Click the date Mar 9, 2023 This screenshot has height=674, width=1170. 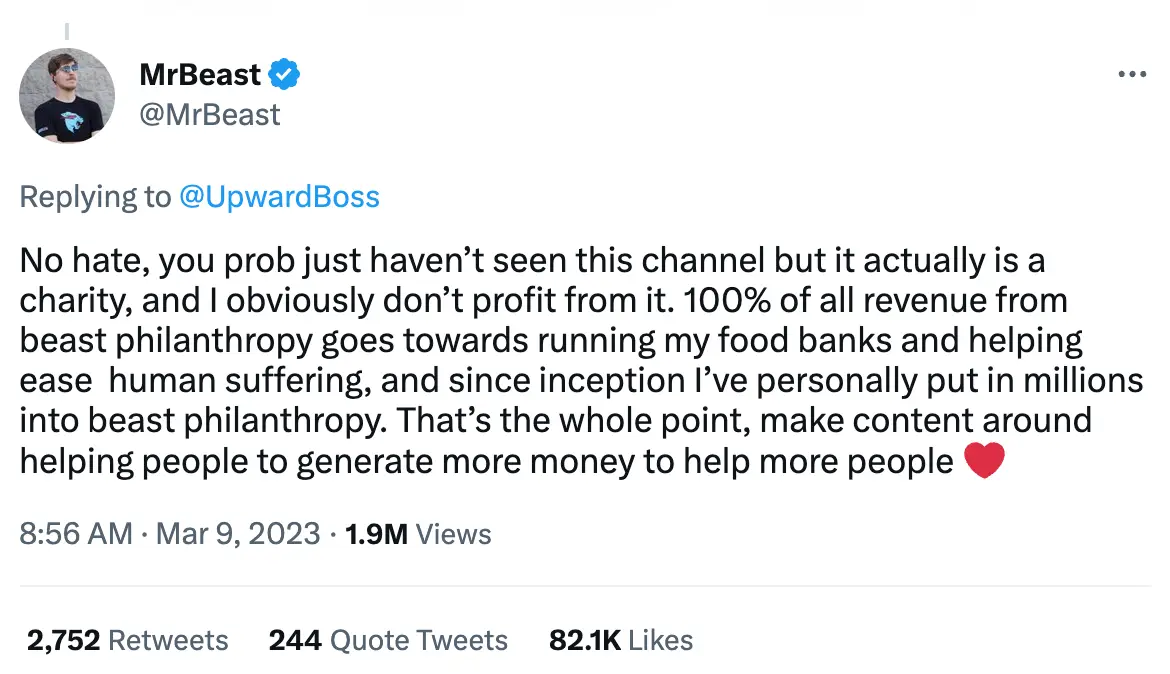tap(235, 534)
